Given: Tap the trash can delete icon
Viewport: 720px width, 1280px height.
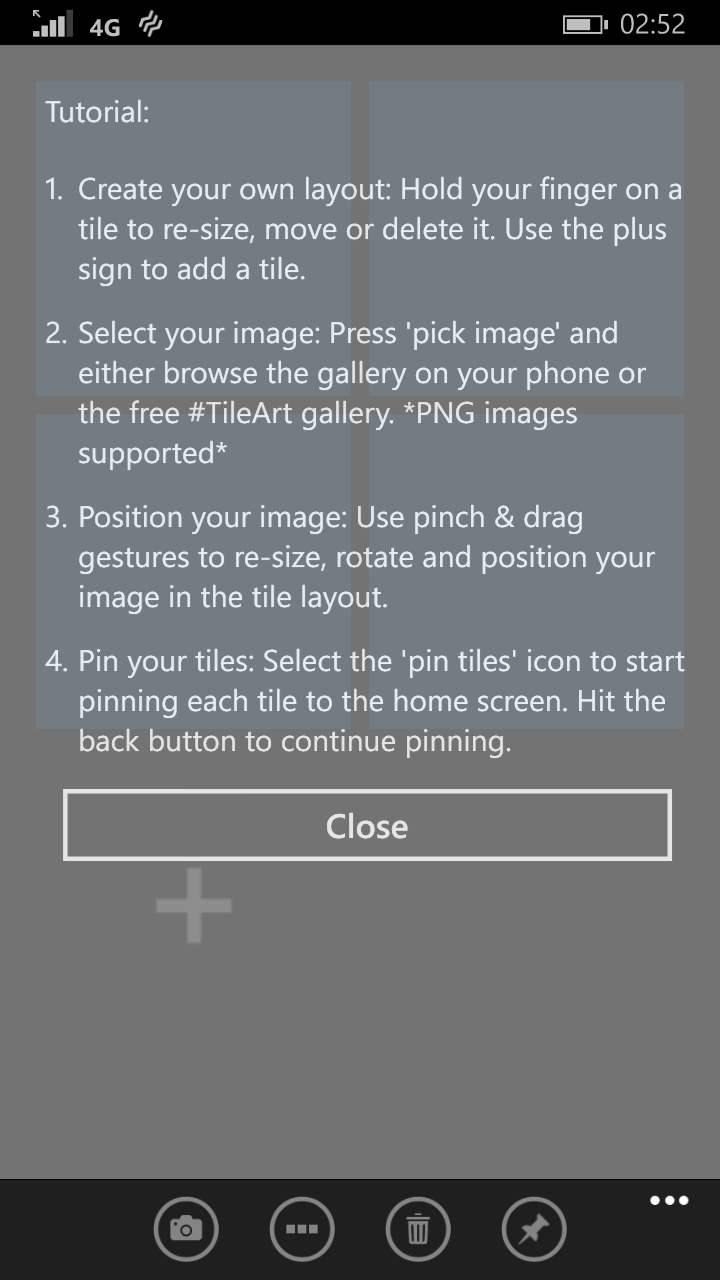Looking at the screenshot, I should tap(418, 1229).
